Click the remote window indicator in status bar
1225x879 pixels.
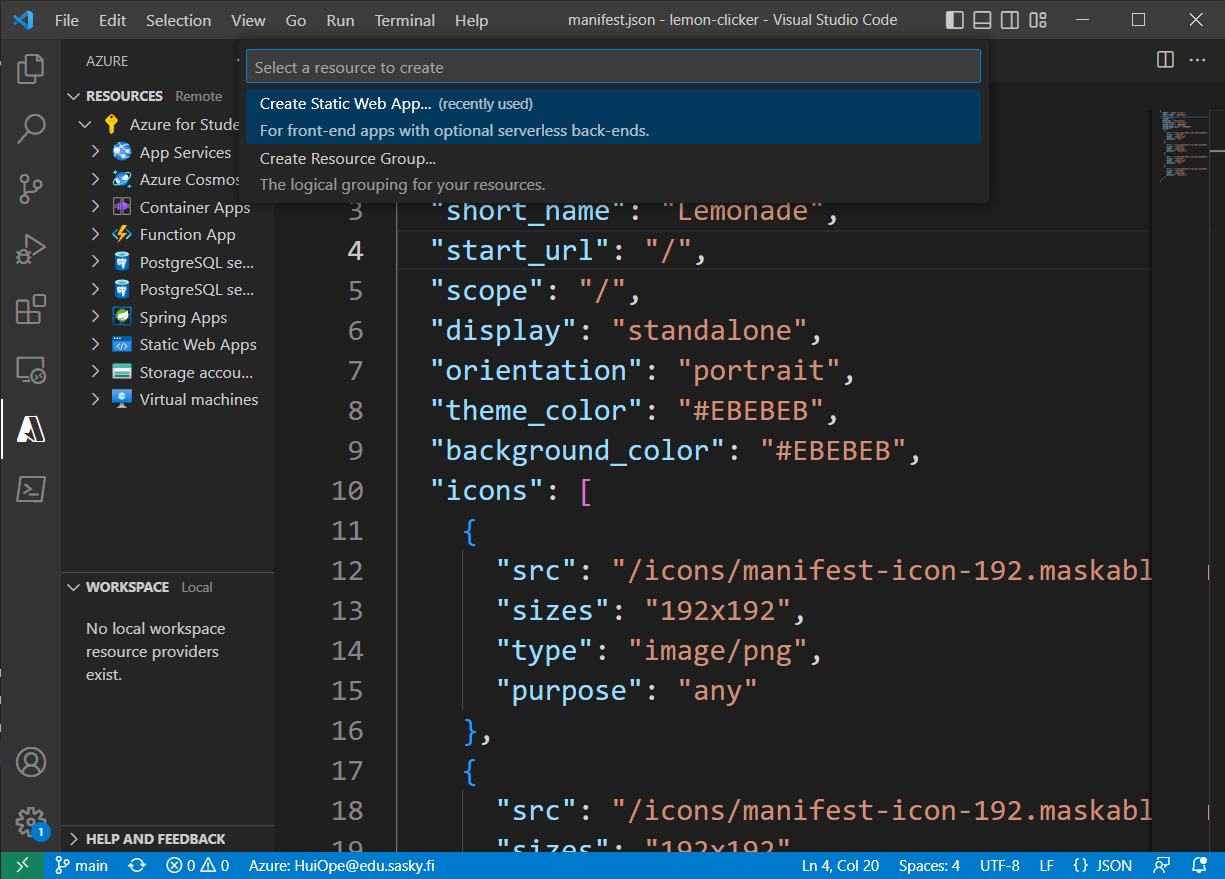coord(22,866)
